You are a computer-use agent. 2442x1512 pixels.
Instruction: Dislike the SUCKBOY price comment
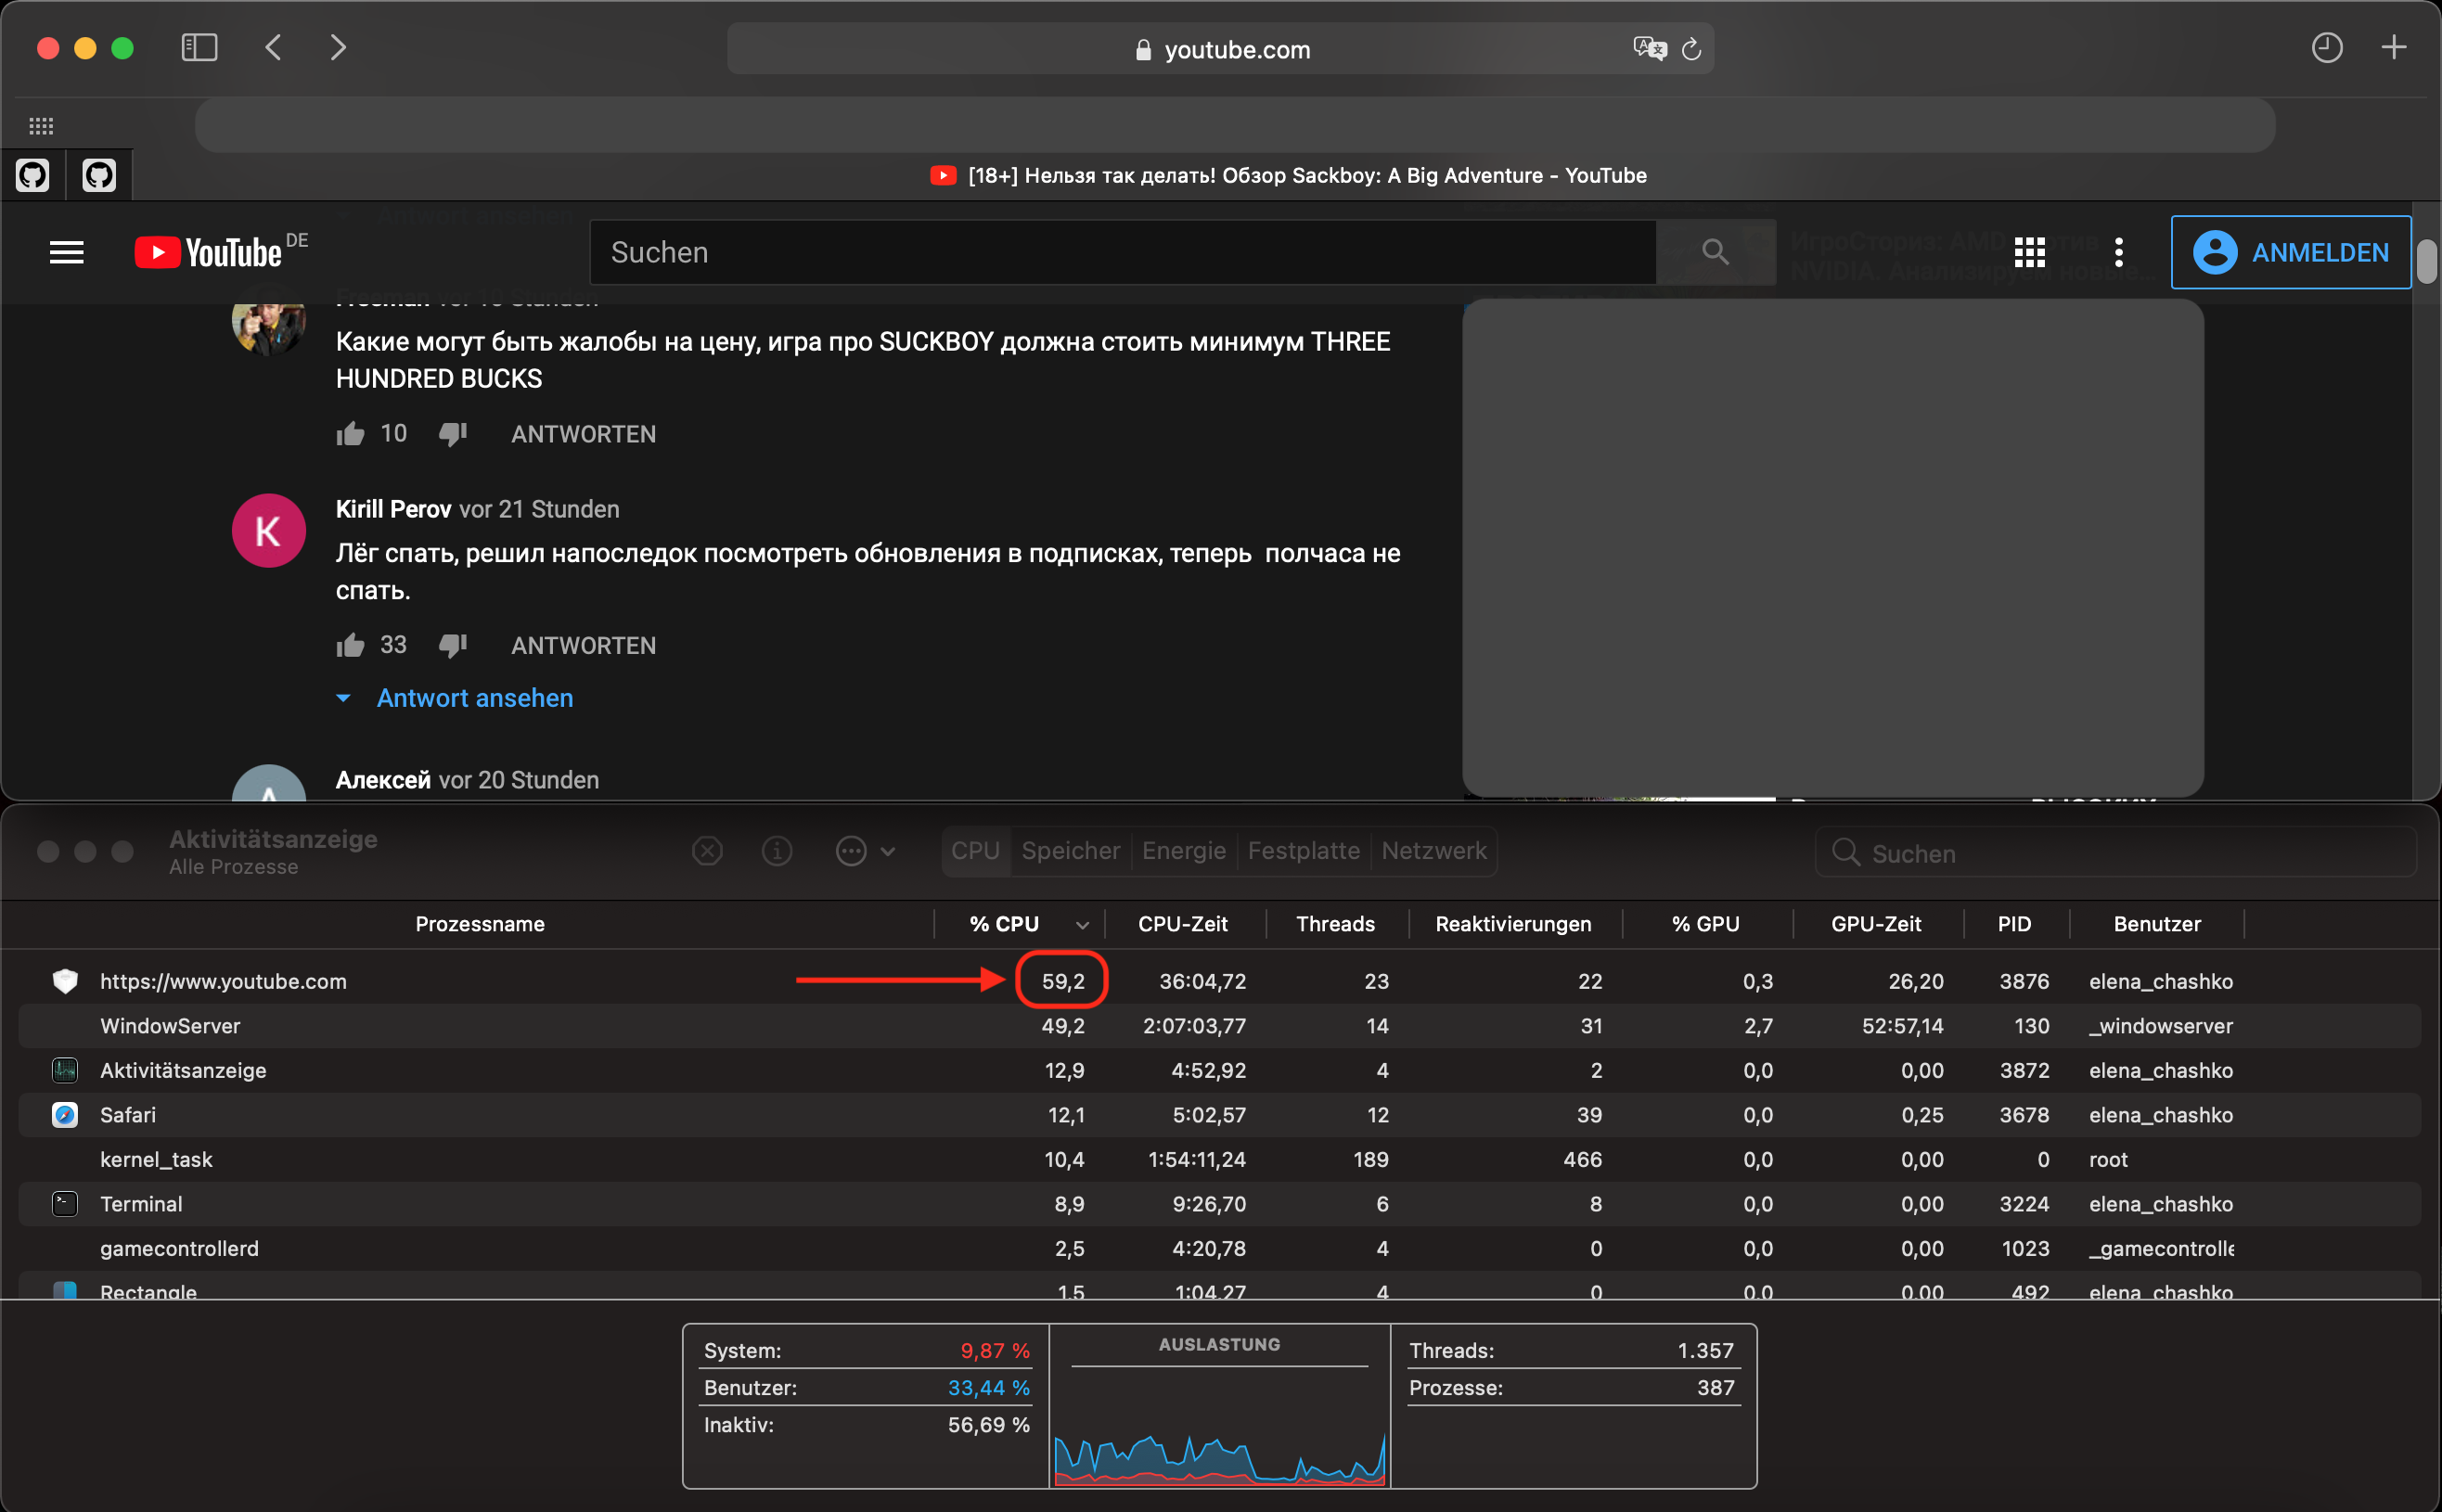click(x=453, y=433)
